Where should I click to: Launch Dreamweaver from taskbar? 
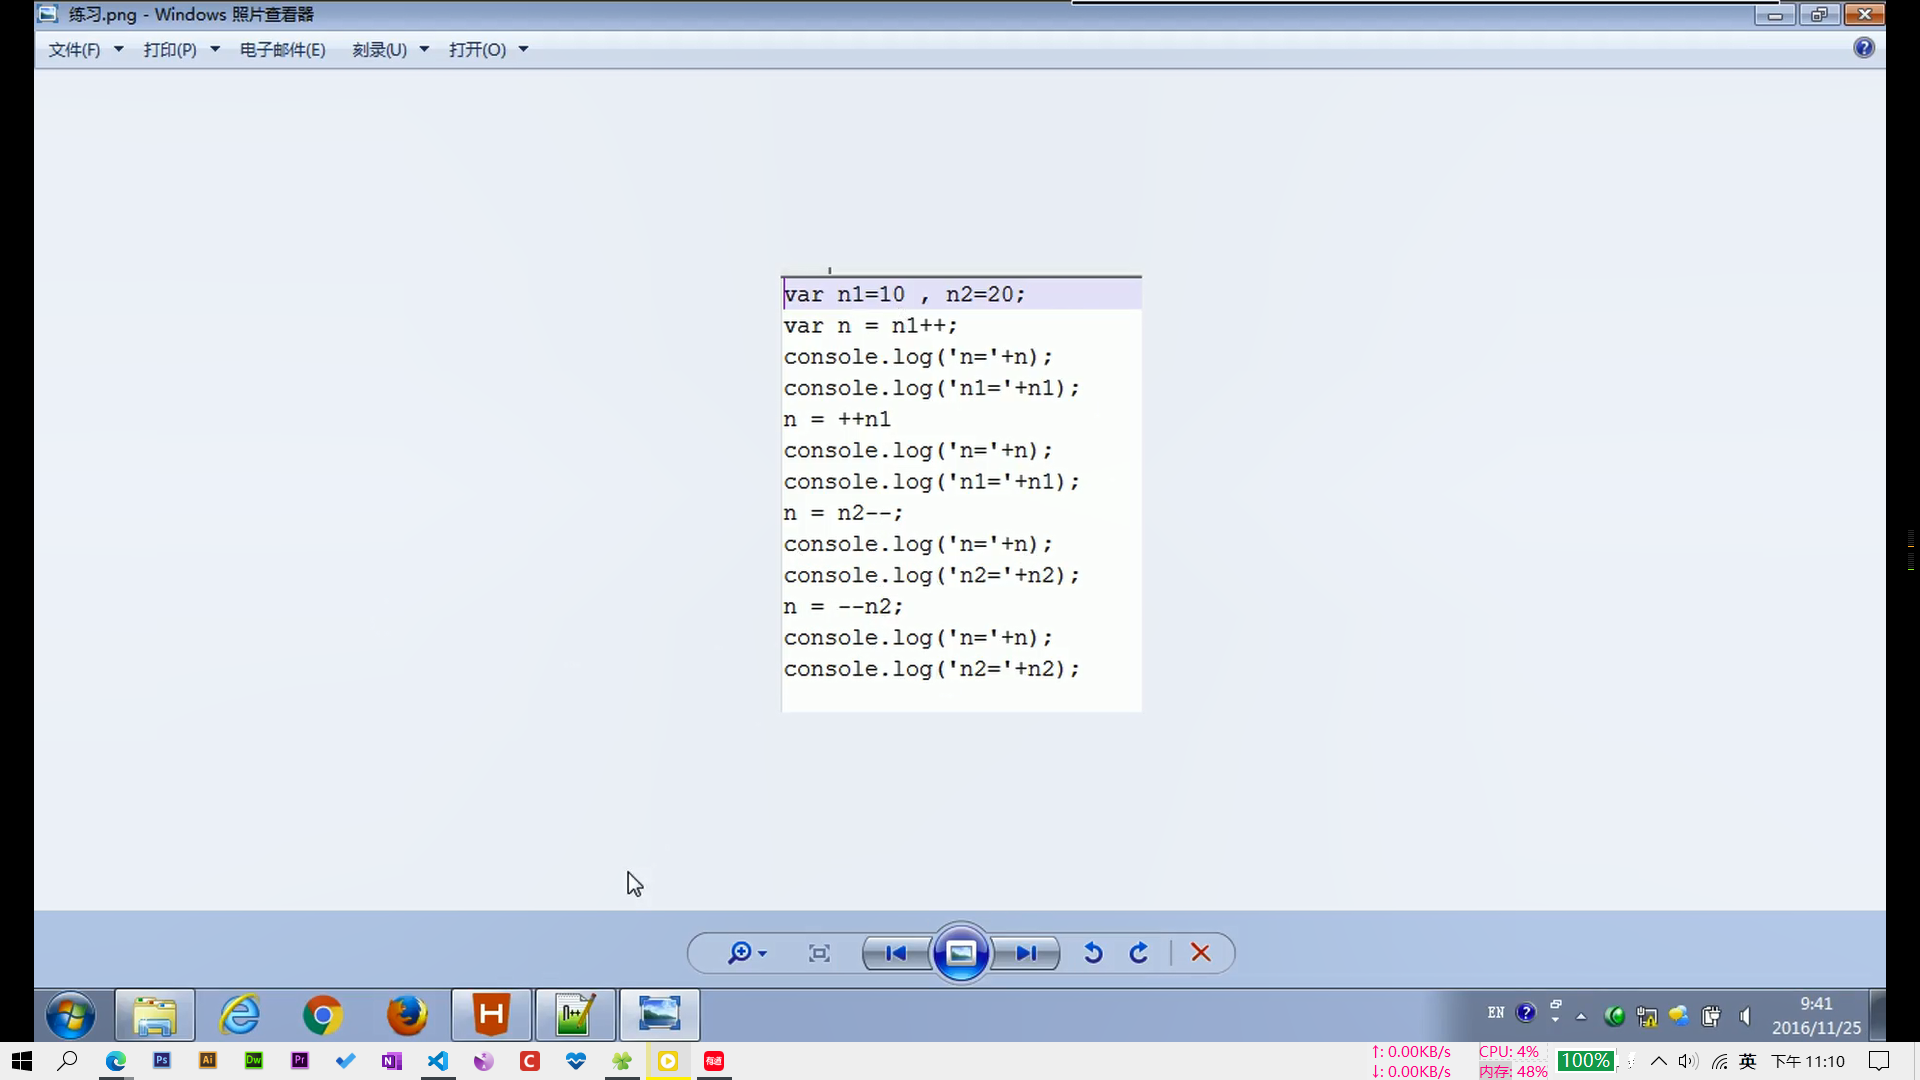pyautogui.click(x=254, y=1061)
